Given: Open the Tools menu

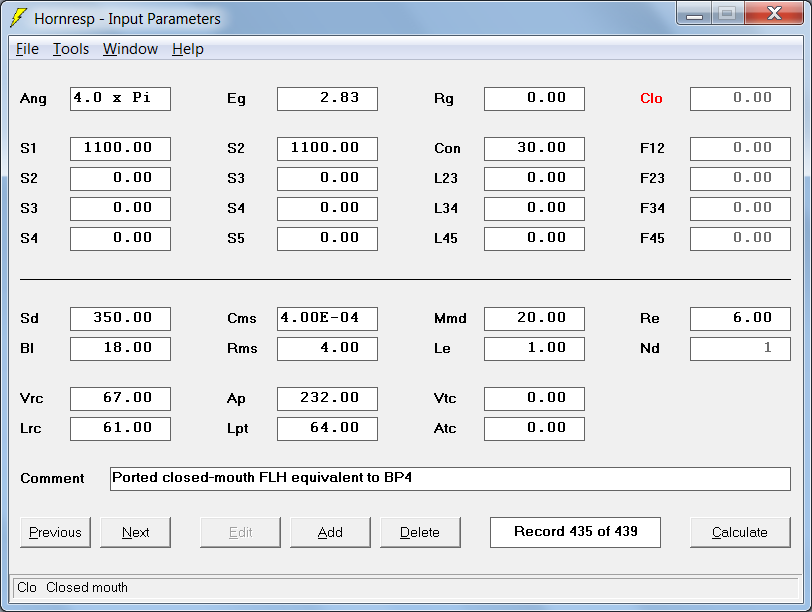Looking at the screenshot, I should pos(71,49).
